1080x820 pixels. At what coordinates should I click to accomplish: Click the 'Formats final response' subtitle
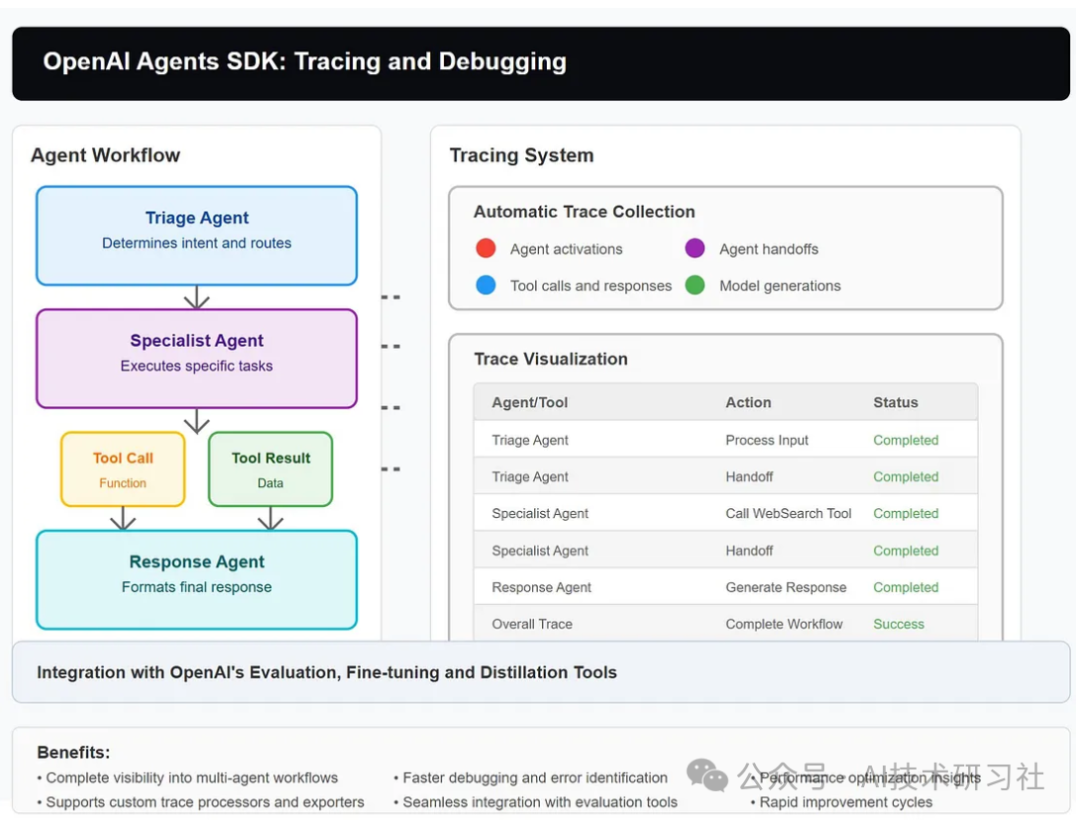197,587
